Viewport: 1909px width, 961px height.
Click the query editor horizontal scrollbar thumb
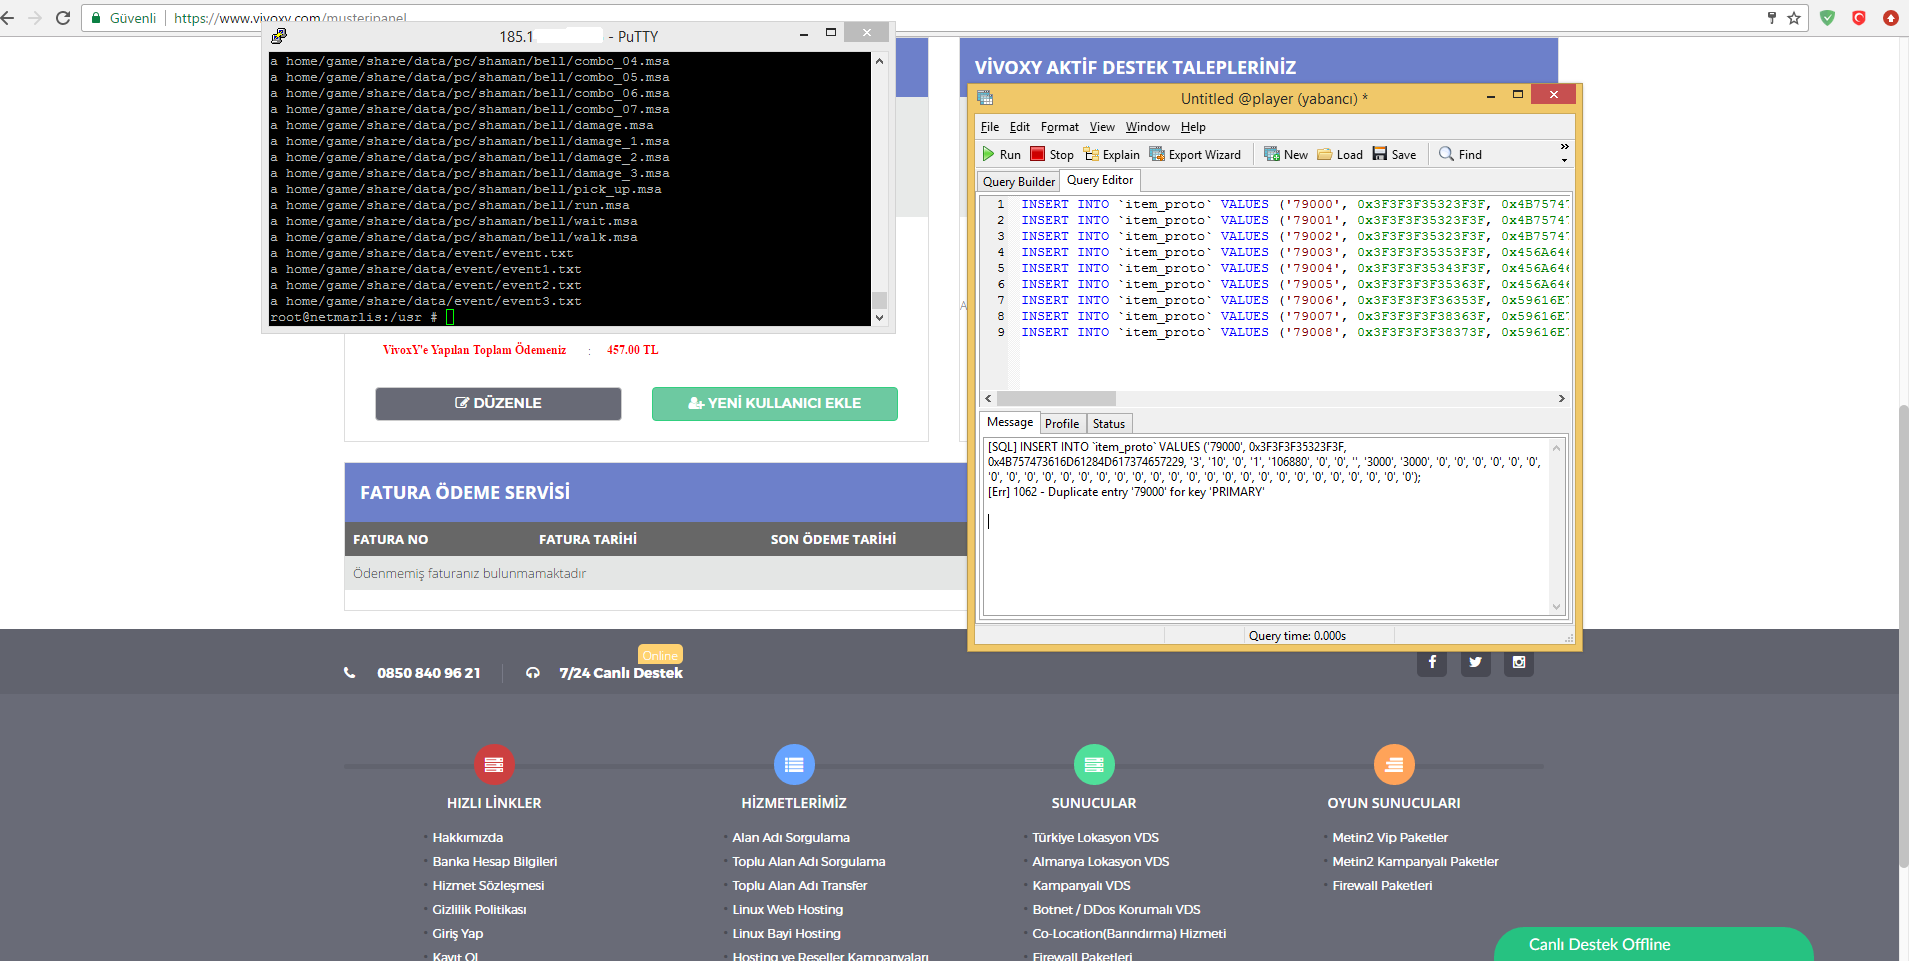coord(1056,398)
